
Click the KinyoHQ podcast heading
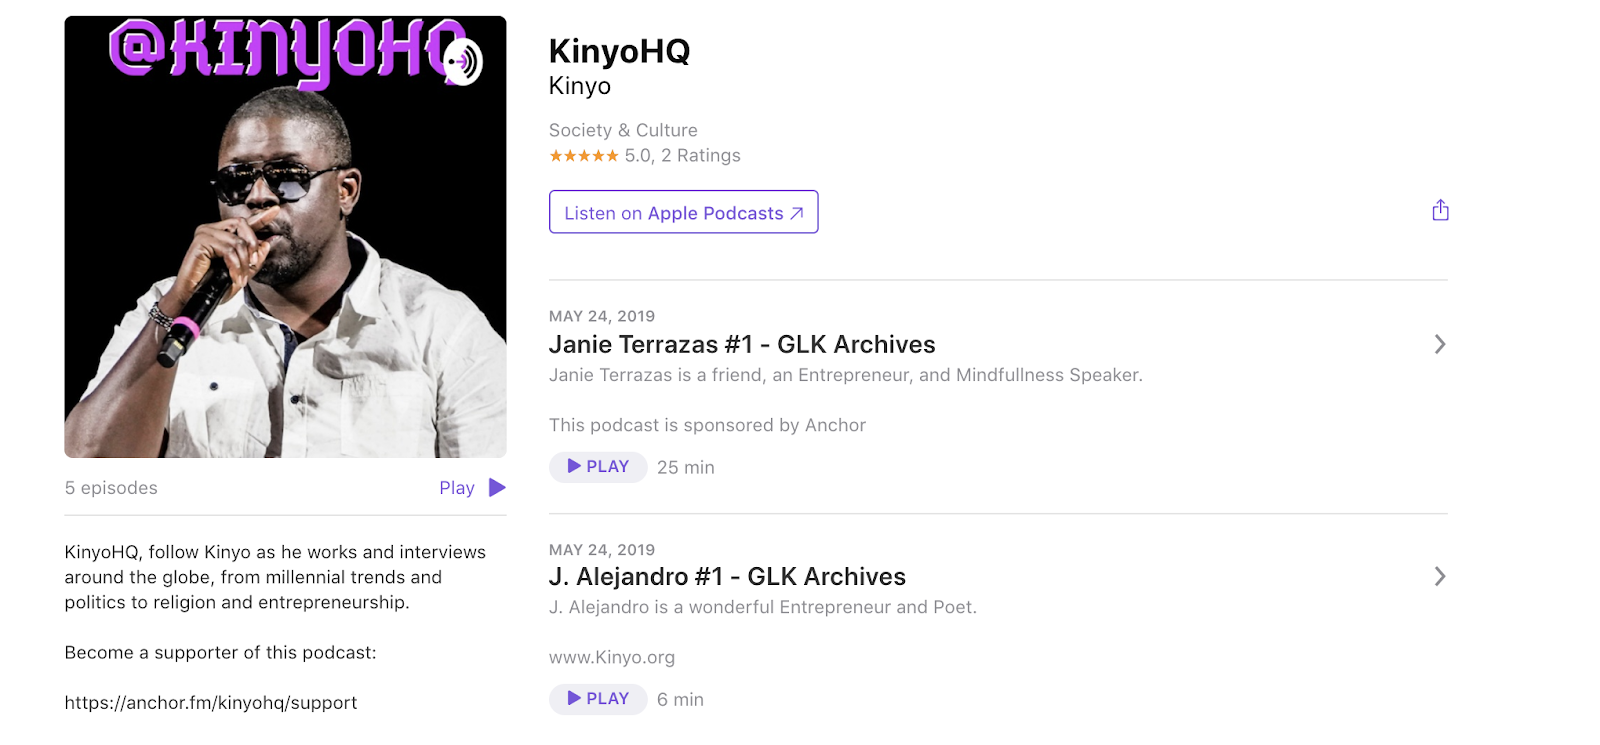click(x=619, y=51)
